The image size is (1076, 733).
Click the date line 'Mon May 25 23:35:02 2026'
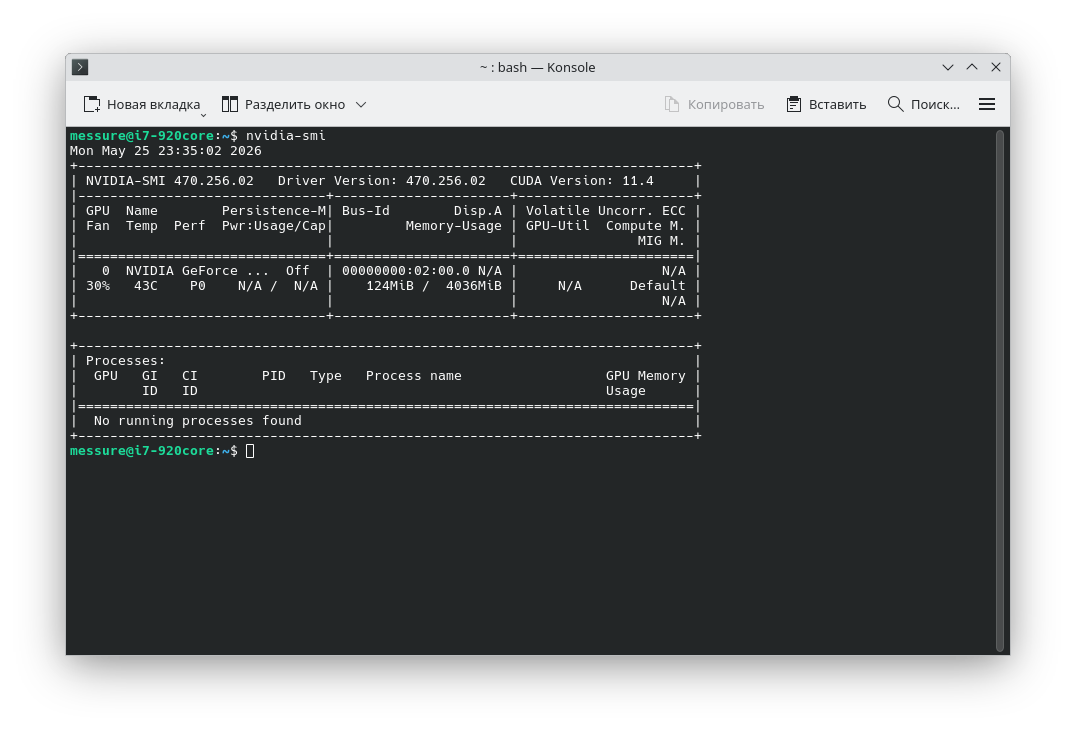[165, 150]
